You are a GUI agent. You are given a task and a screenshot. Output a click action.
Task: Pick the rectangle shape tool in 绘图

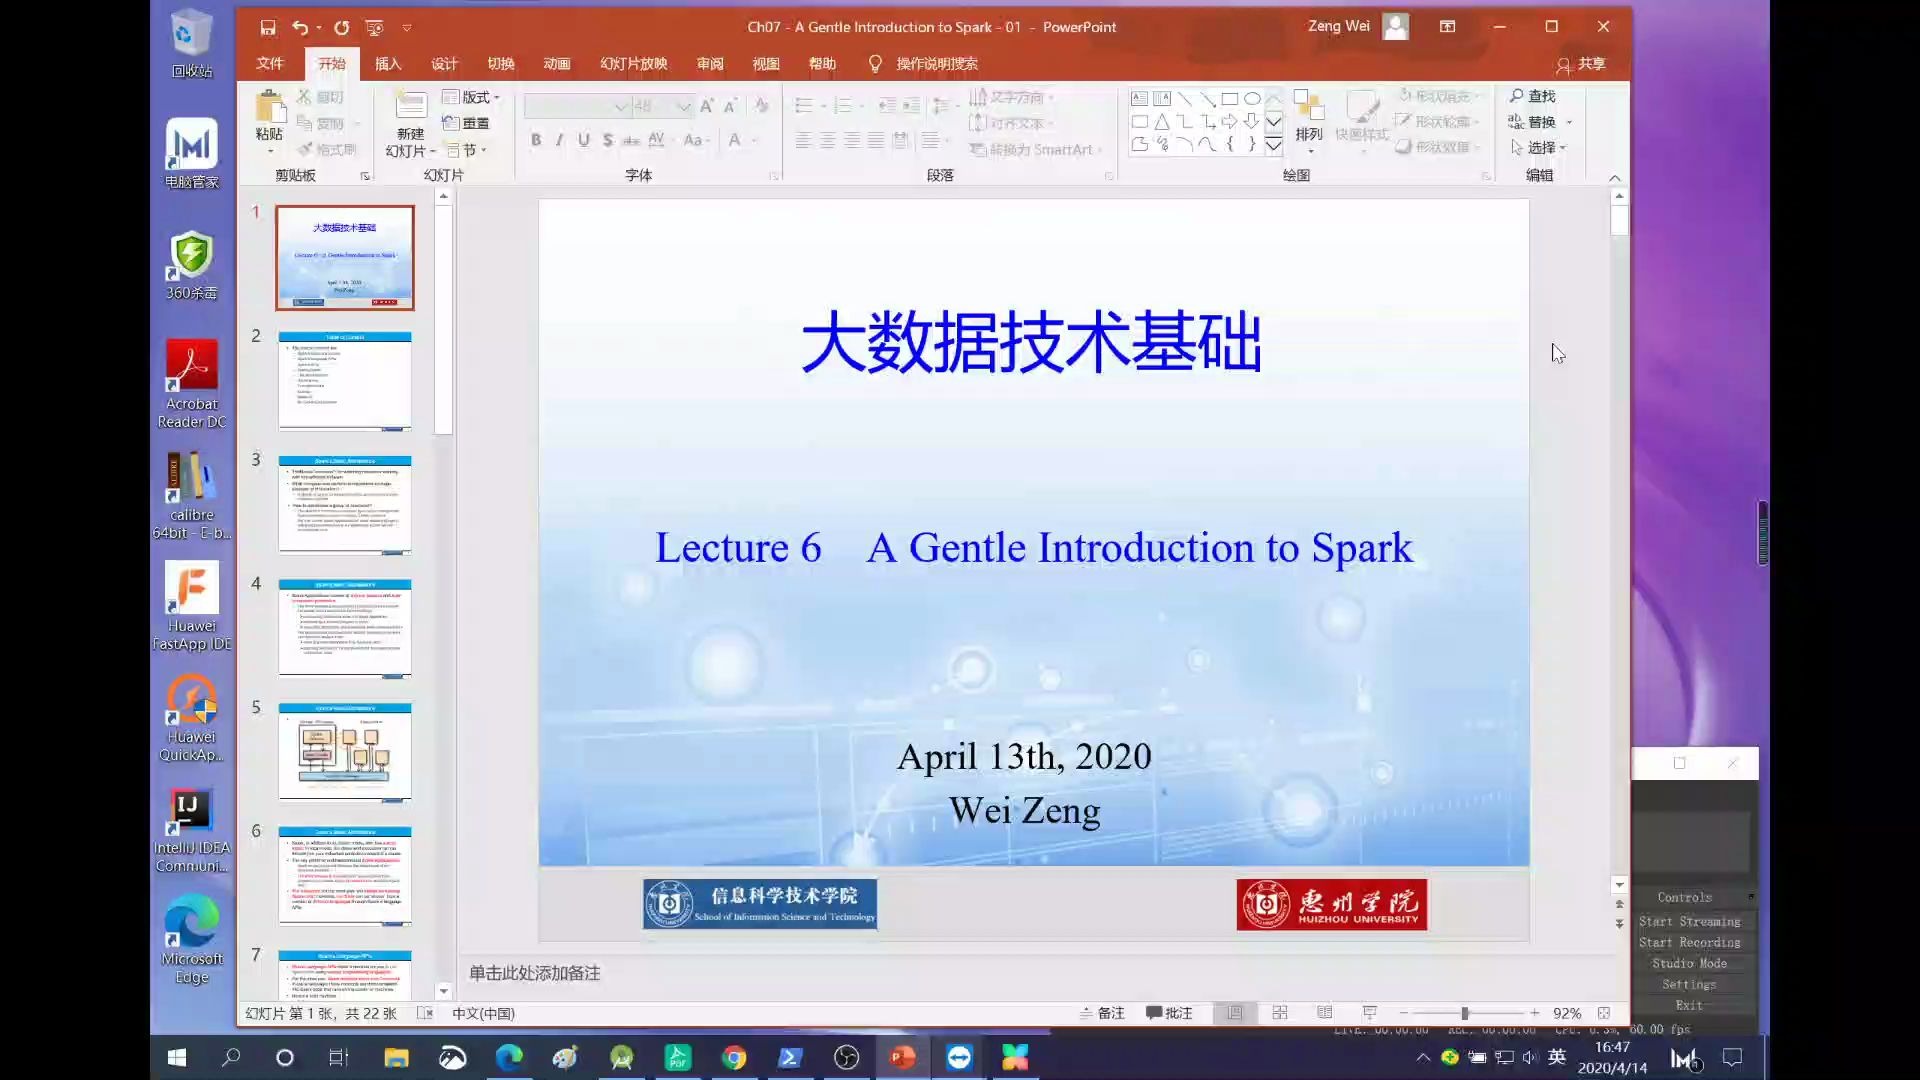pos(1231,98)
